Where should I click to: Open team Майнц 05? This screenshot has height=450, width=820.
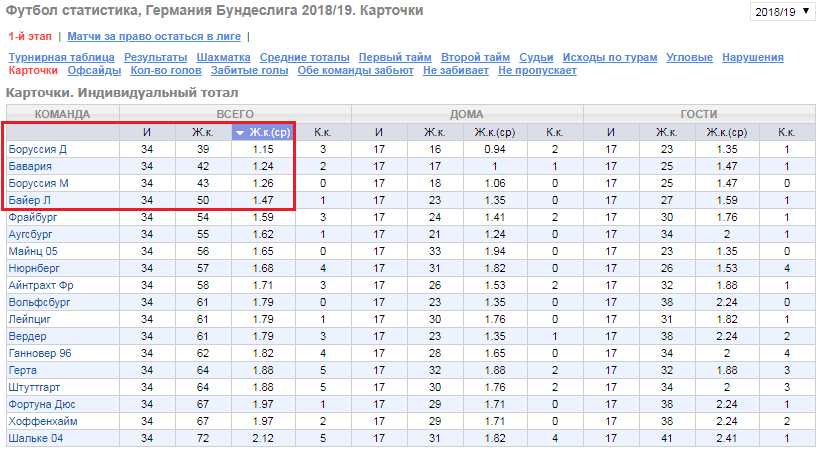(x=33, y=252)
